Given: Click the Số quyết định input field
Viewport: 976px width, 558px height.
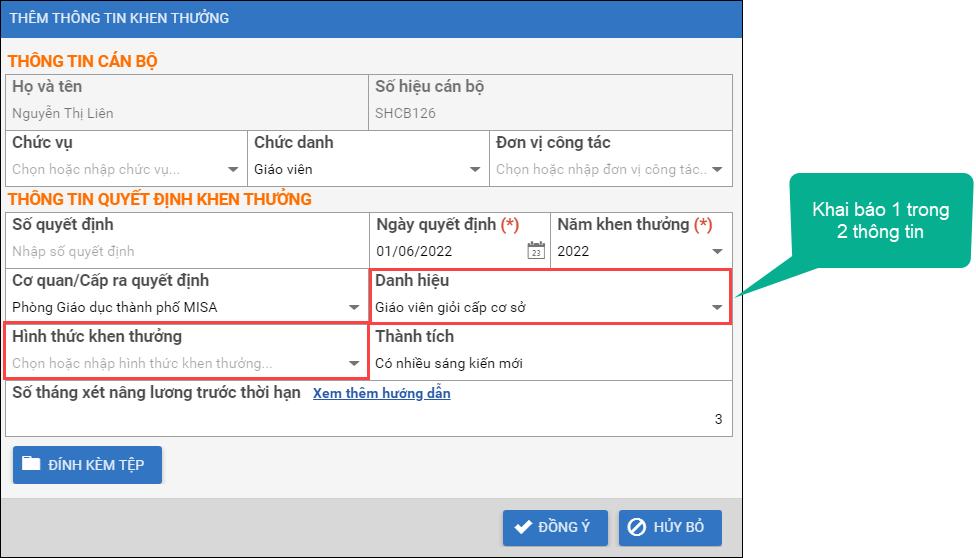Looking at the screenshot, I should coord(187,251).
